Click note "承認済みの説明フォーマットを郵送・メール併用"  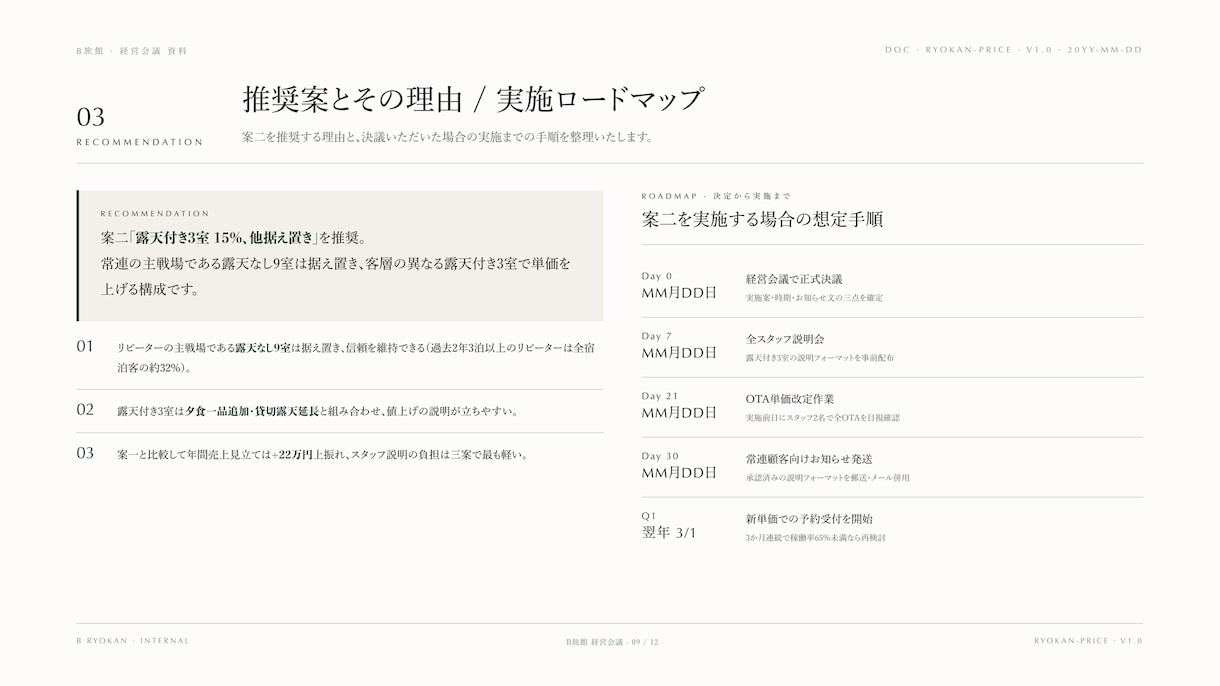tap(827, 478)
